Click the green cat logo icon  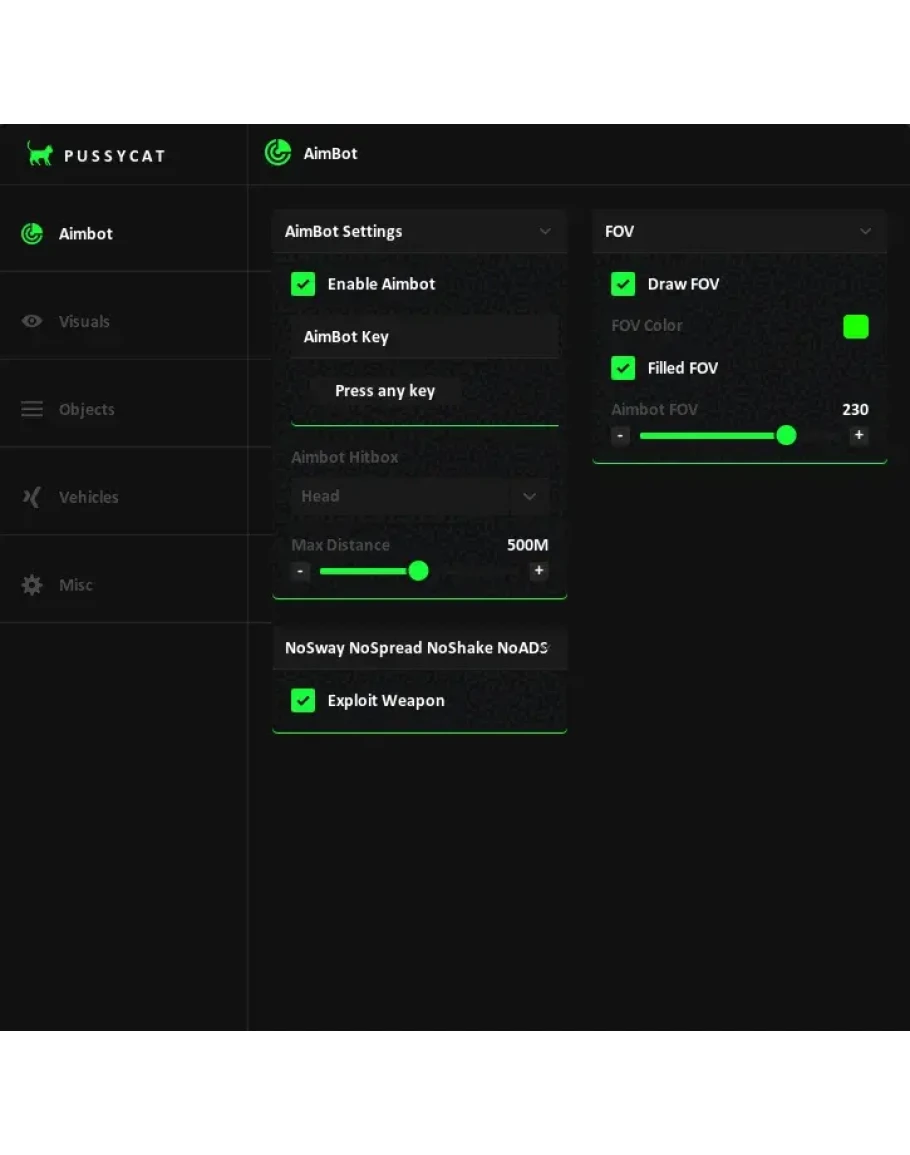coord(40,154)
